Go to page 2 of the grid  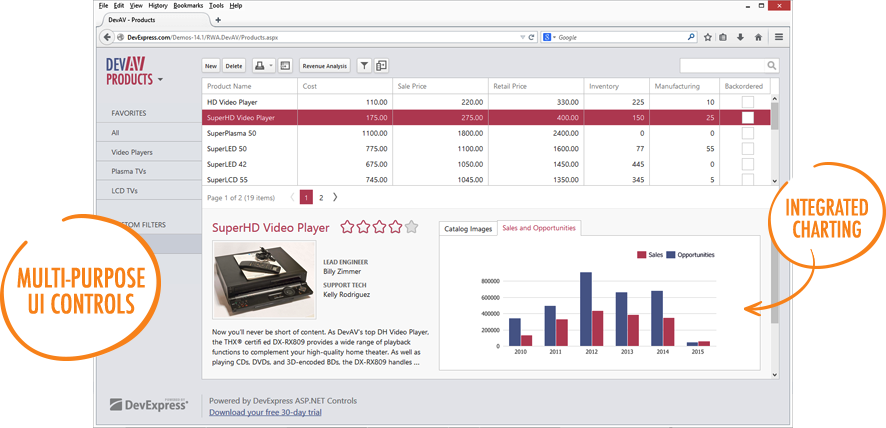pyautogui.click(x=320, y=198)
